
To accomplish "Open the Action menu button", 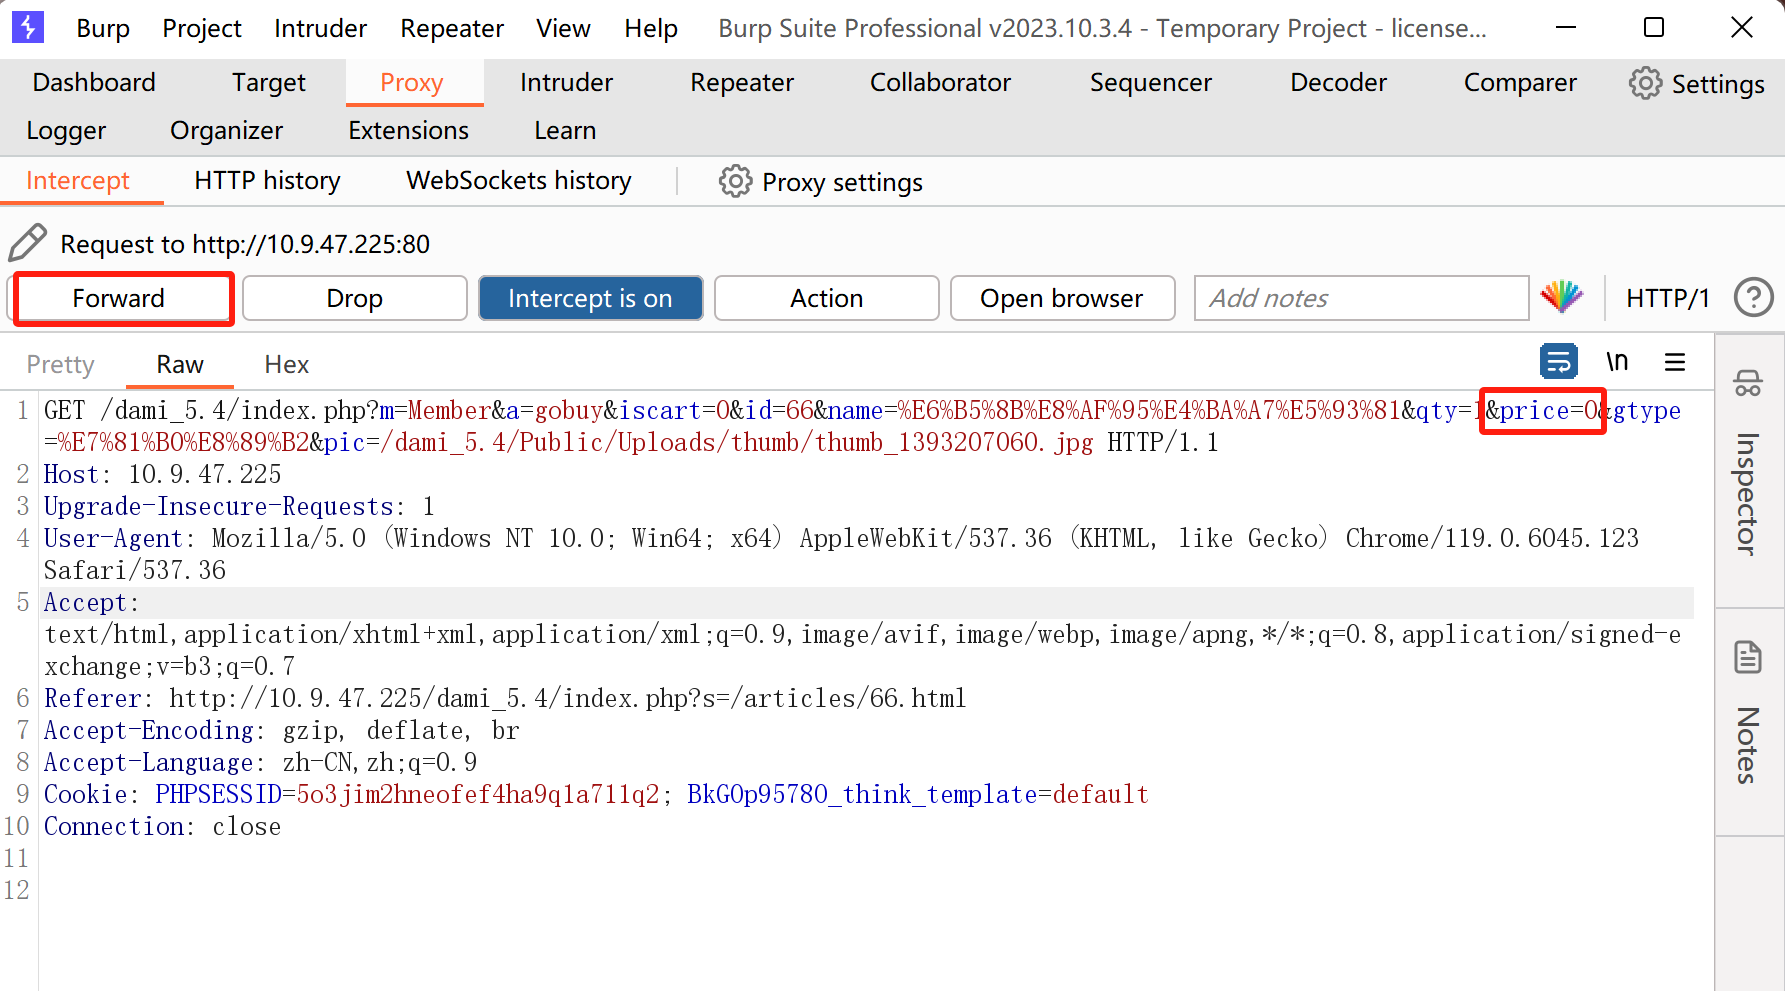I will pyautogui.click(x=827, y=298).
